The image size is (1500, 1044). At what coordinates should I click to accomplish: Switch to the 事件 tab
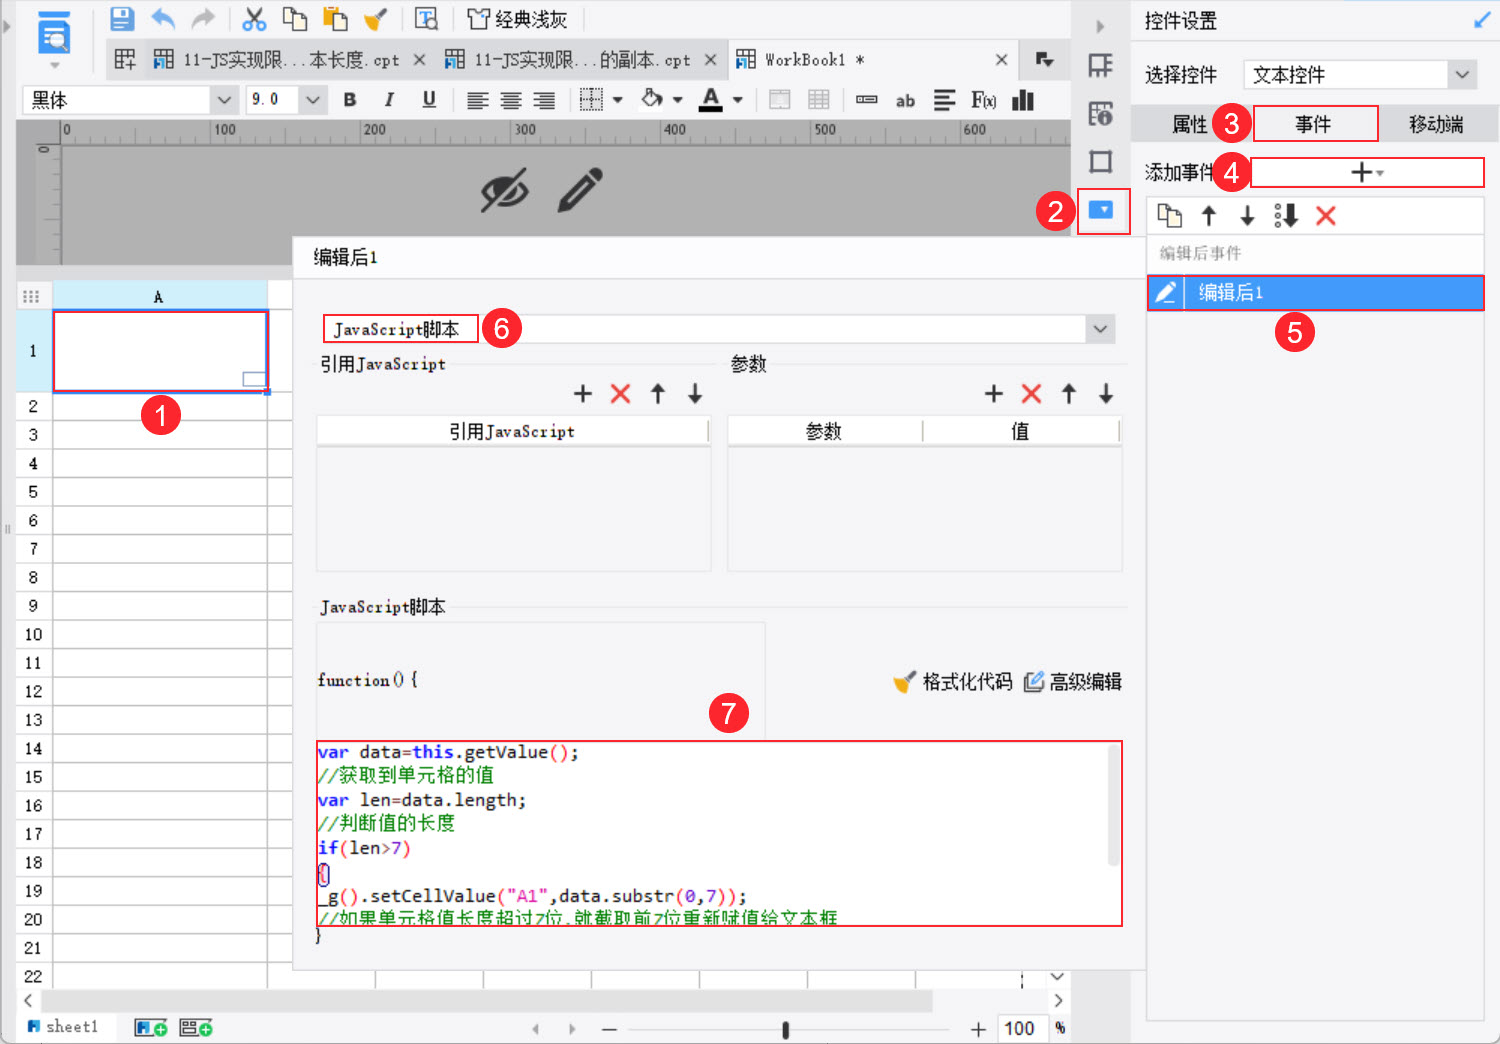click(1314, 124)
